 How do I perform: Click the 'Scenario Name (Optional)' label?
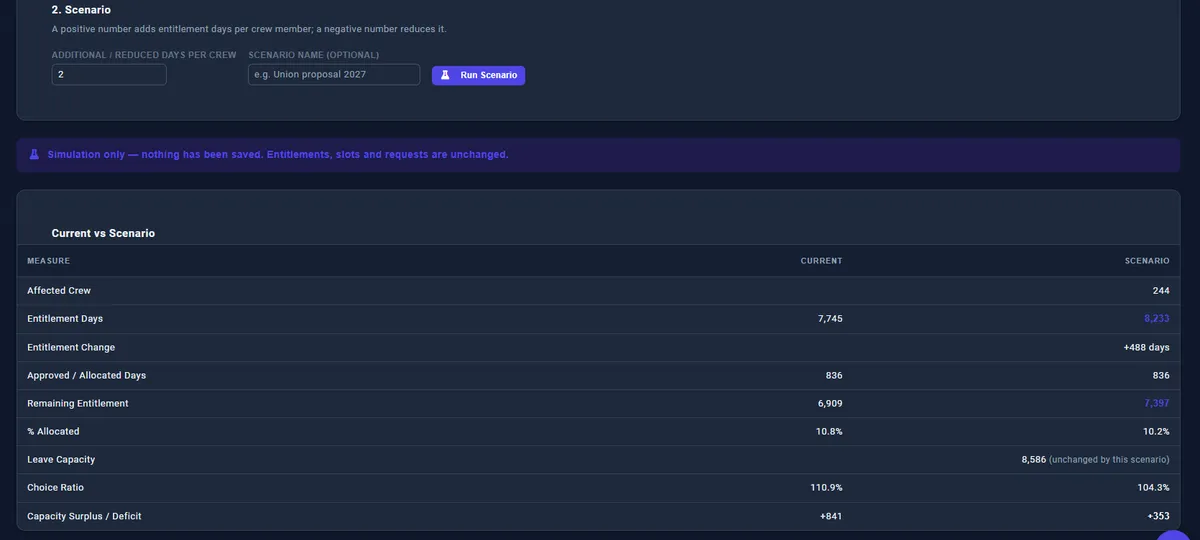point(313,55)
